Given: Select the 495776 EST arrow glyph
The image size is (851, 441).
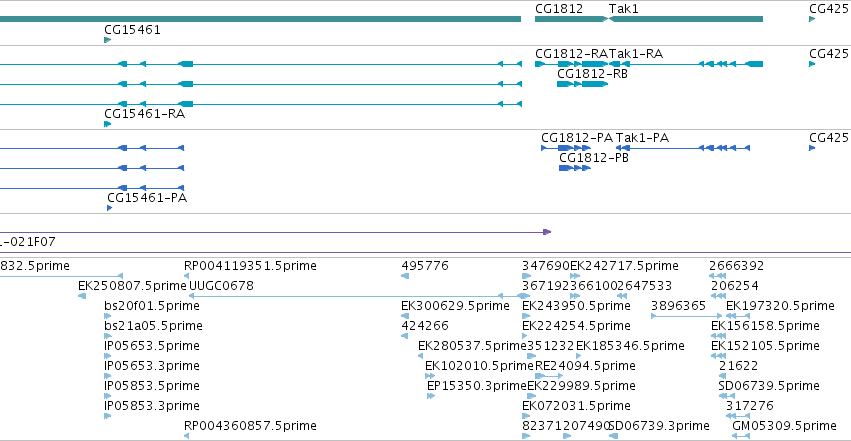Looking at the screenshot, I should 405,276.
